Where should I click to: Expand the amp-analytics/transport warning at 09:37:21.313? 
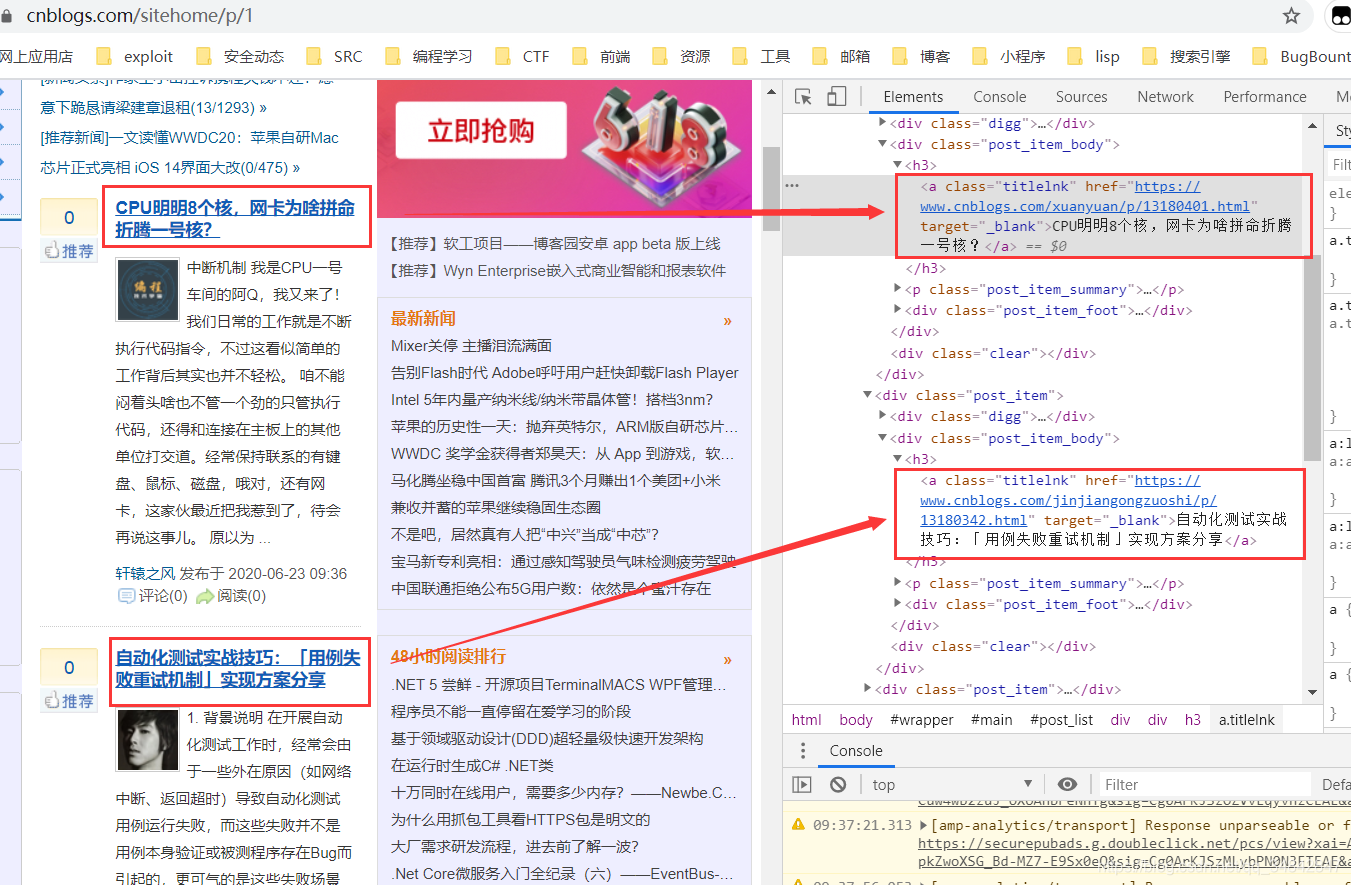[x=924, y=825]
